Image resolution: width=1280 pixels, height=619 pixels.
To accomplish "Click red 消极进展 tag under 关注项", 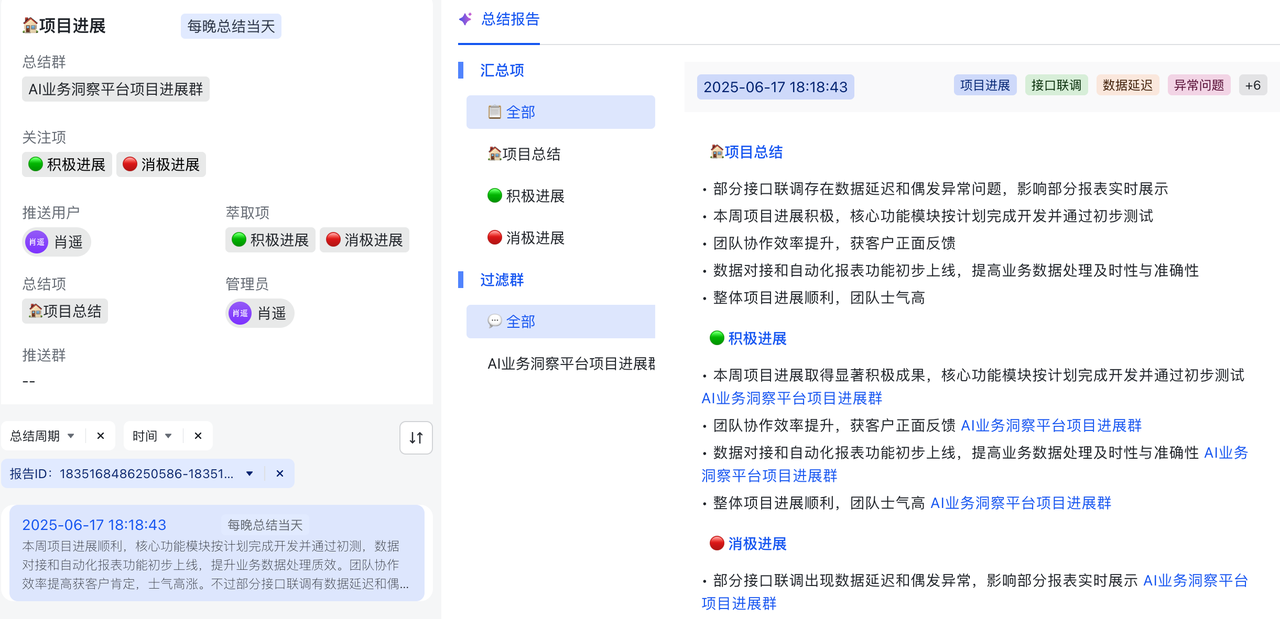I will click(161, 165).
